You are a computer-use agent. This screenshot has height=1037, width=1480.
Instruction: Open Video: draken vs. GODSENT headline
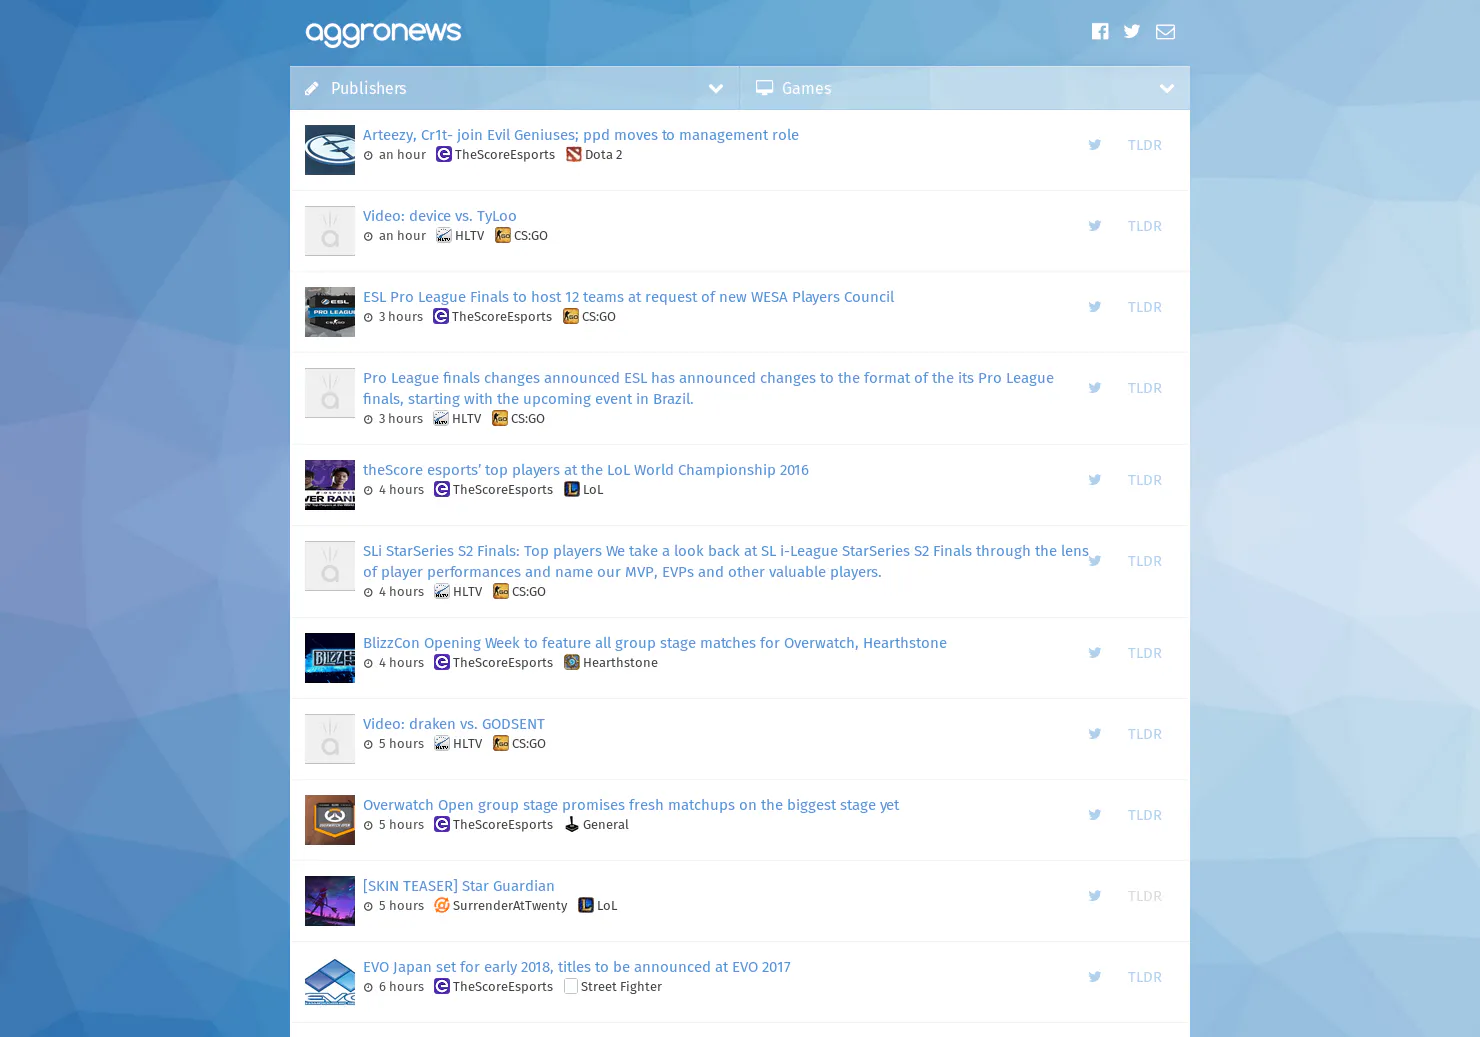click(453, 724)
